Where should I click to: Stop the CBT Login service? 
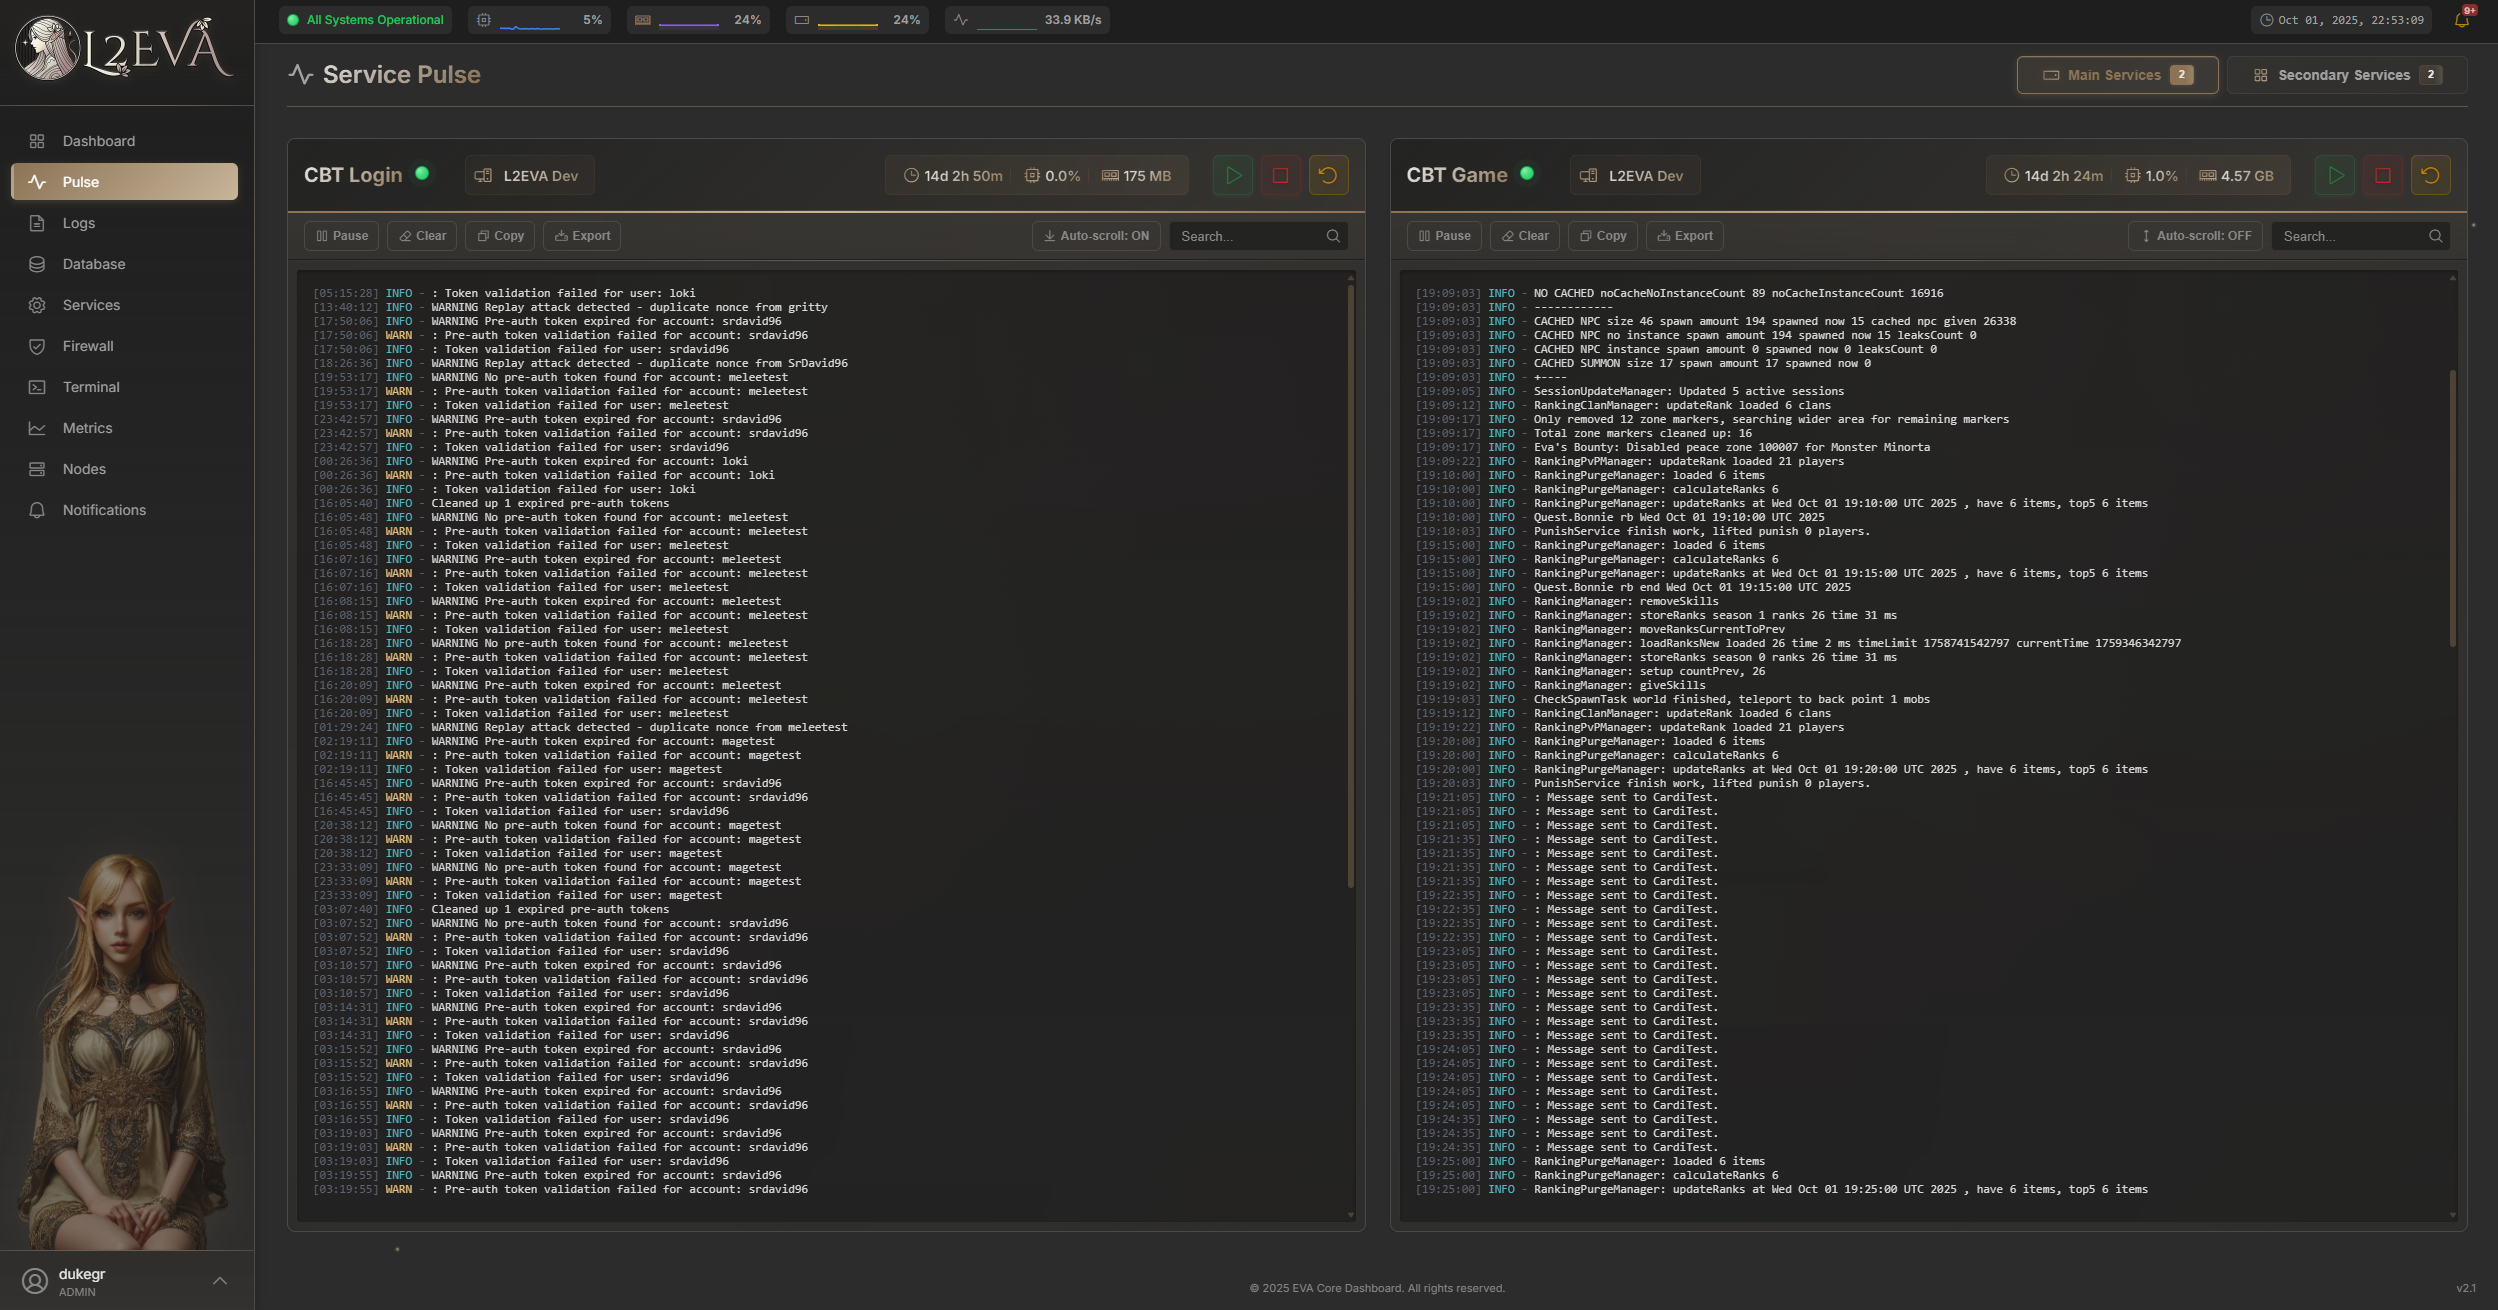[1280, 176]
